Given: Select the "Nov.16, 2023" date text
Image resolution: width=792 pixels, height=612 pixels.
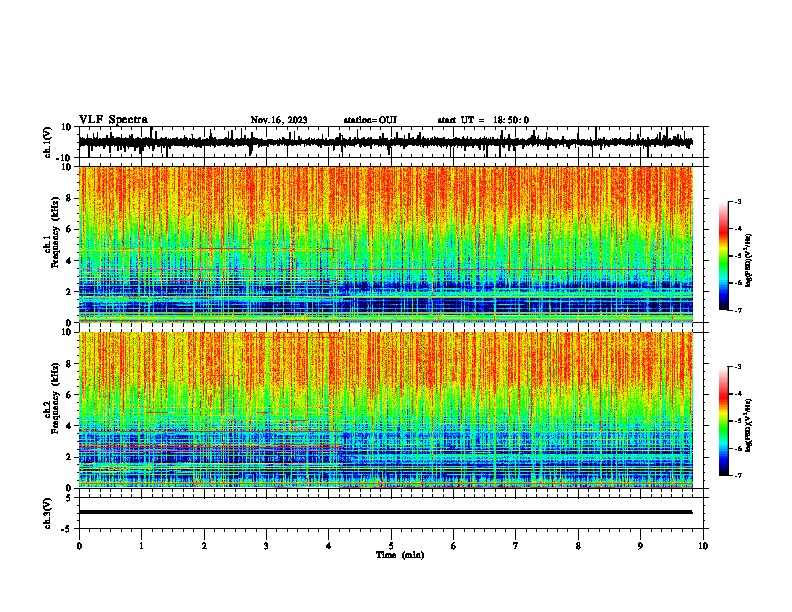Looking at the screenshot, I should (x=279, y=120).
